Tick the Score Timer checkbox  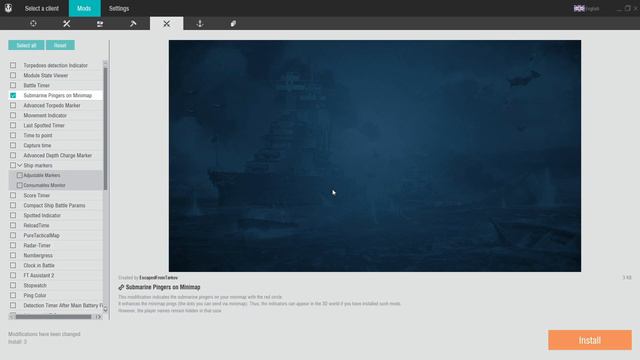(x=13, y=196)
